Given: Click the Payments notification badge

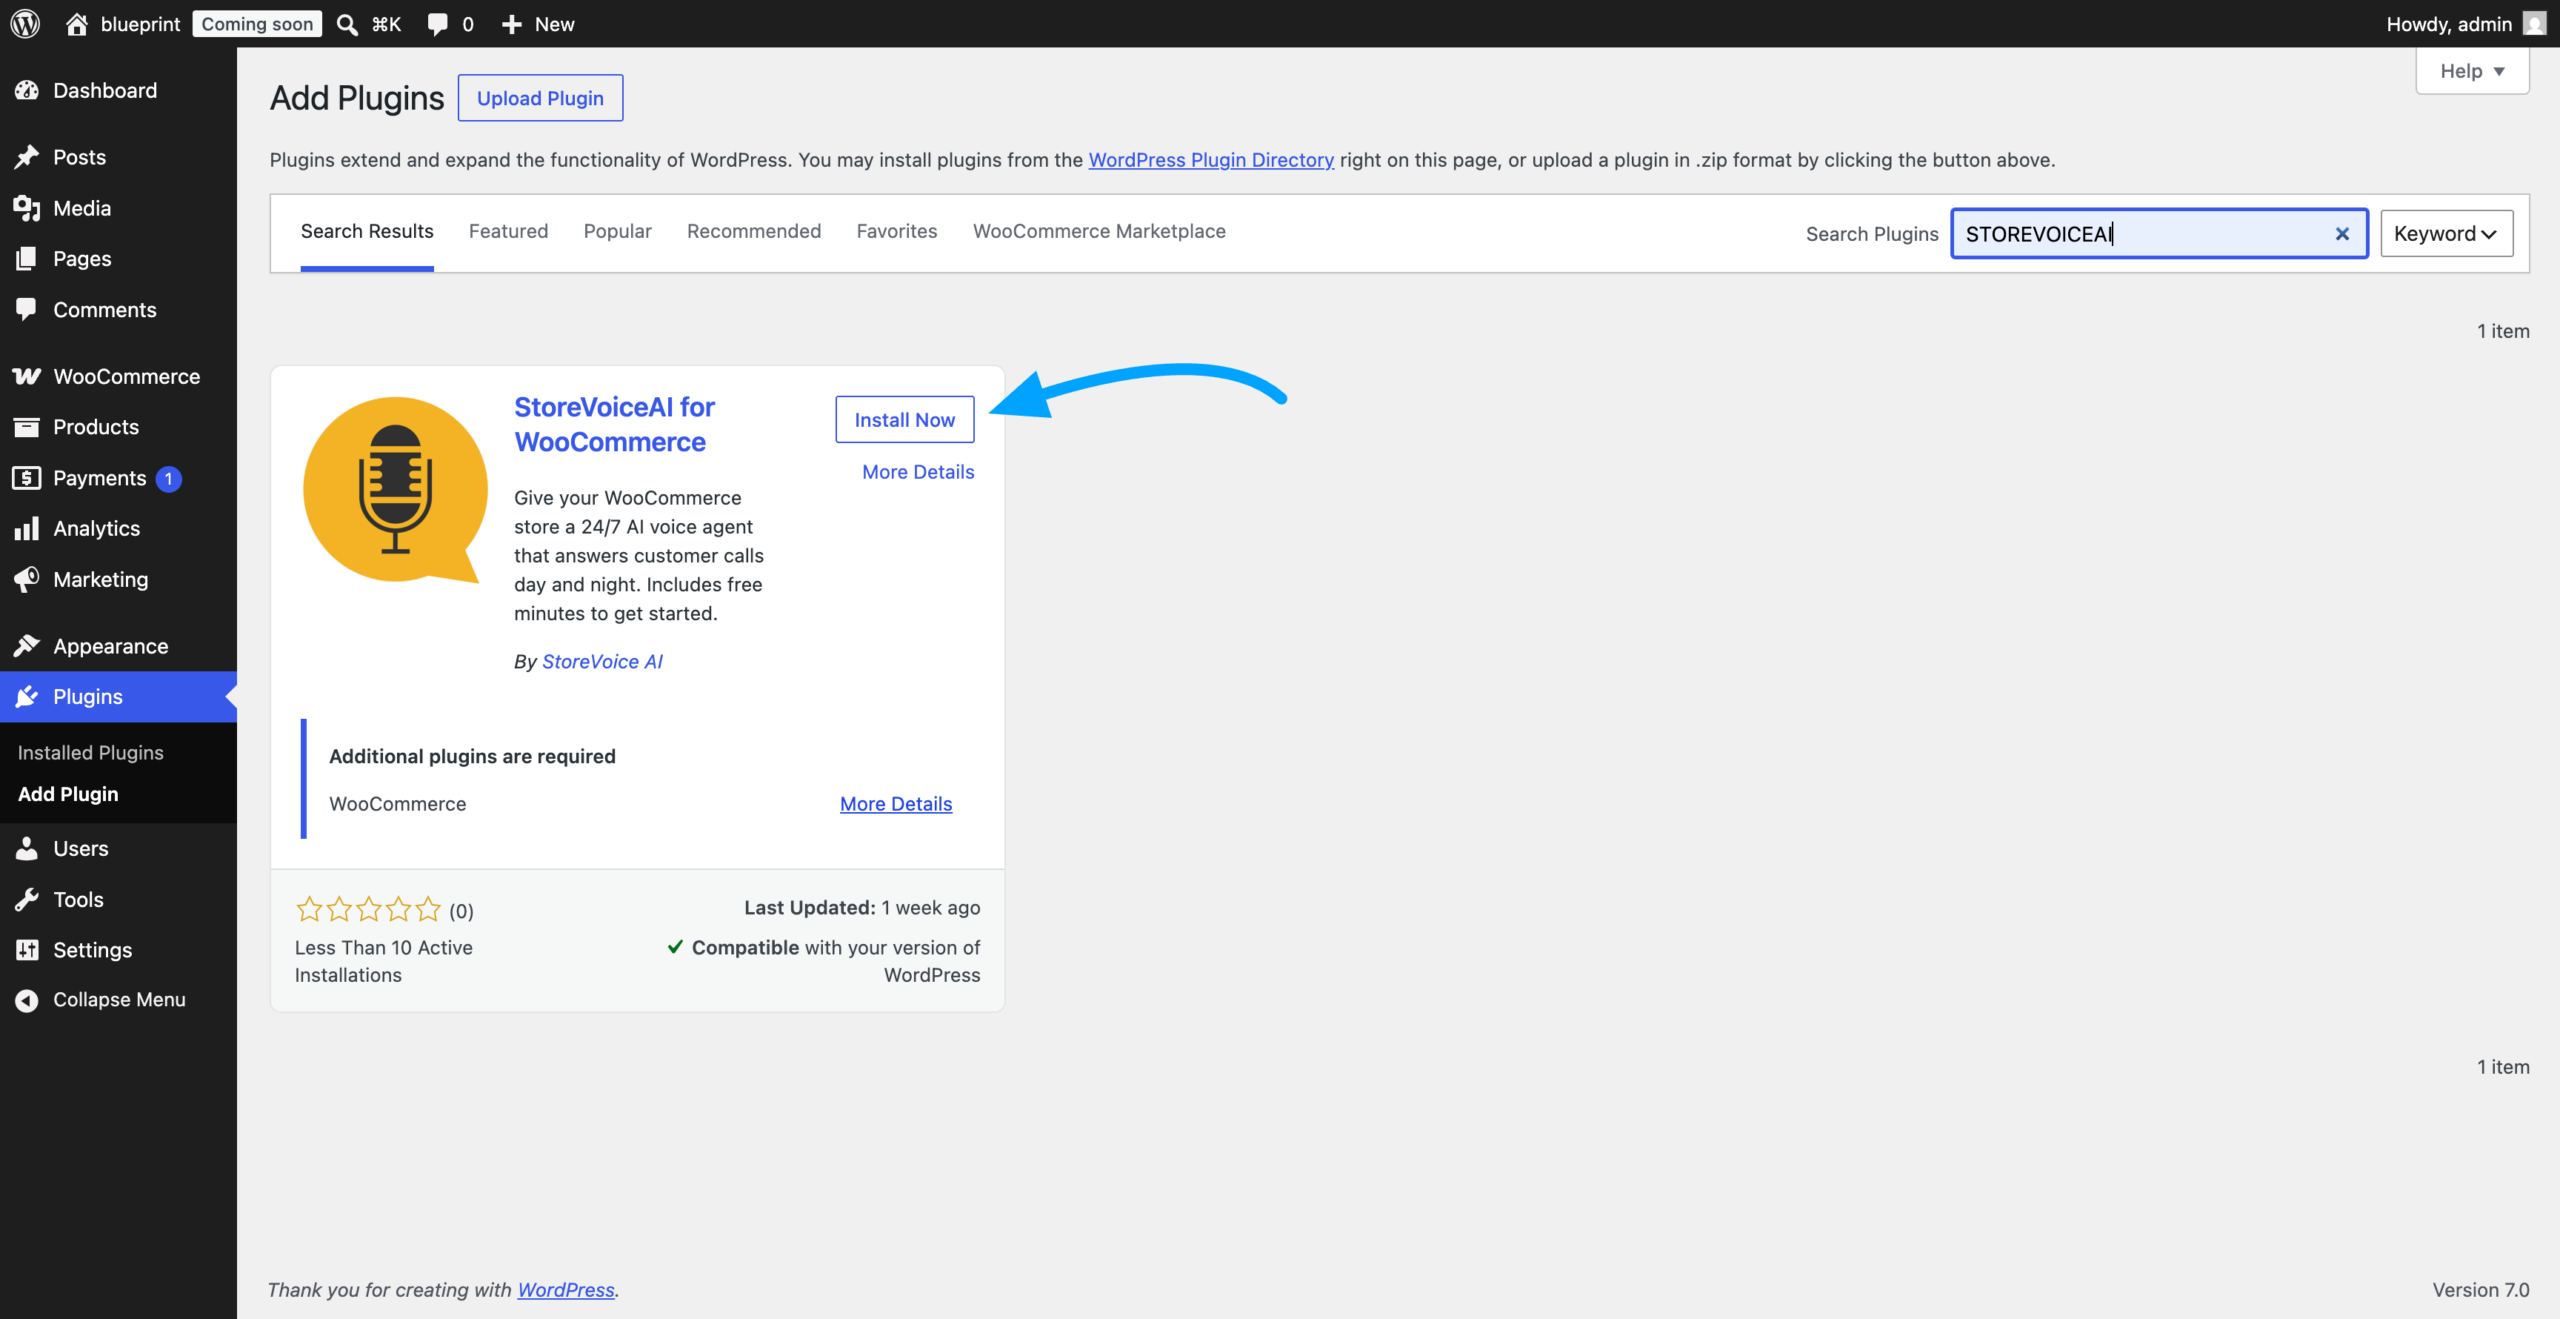Looking at the screenshot, I should click(x=169, y=478).
